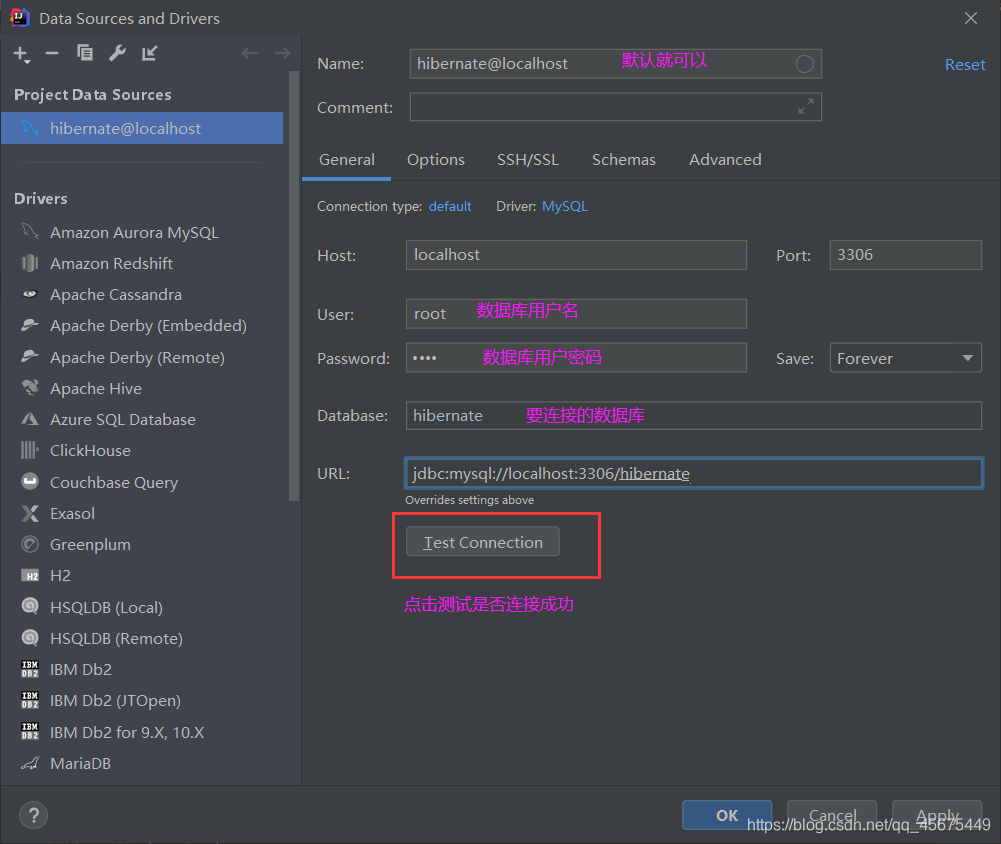Click inside the Host input field
Image resolution: width=1001 pixels, height=844 pixels.
coord(575,254)
